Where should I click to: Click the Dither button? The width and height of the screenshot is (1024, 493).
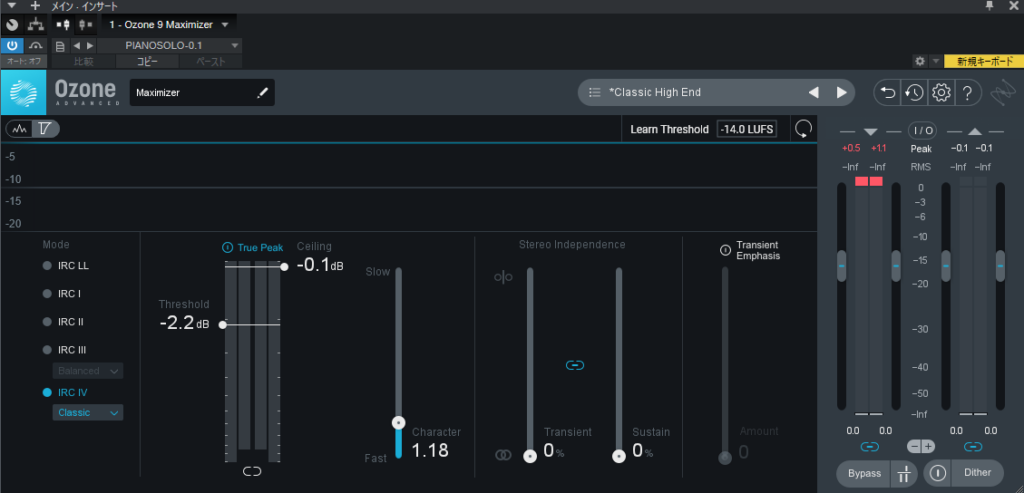(x=977, y=473)
